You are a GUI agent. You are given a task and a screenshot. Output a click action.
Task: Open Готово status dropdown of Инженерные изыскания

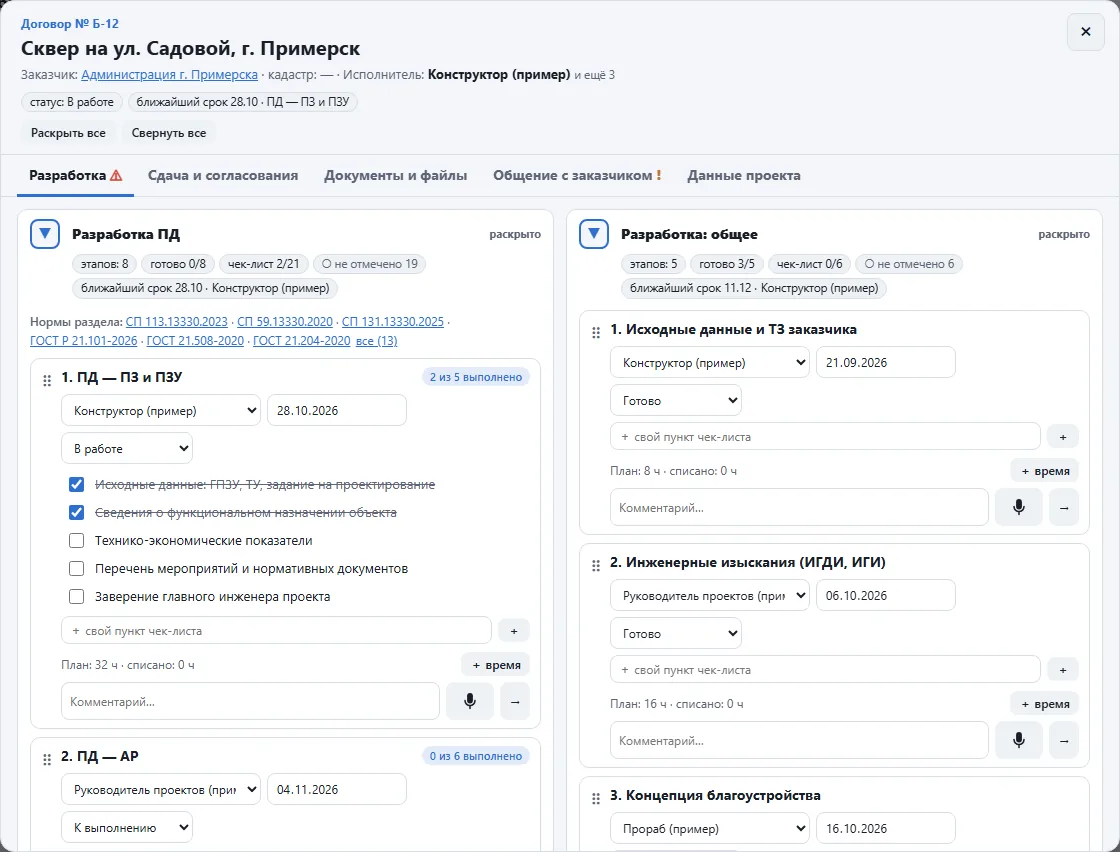[x=676, y=633]
